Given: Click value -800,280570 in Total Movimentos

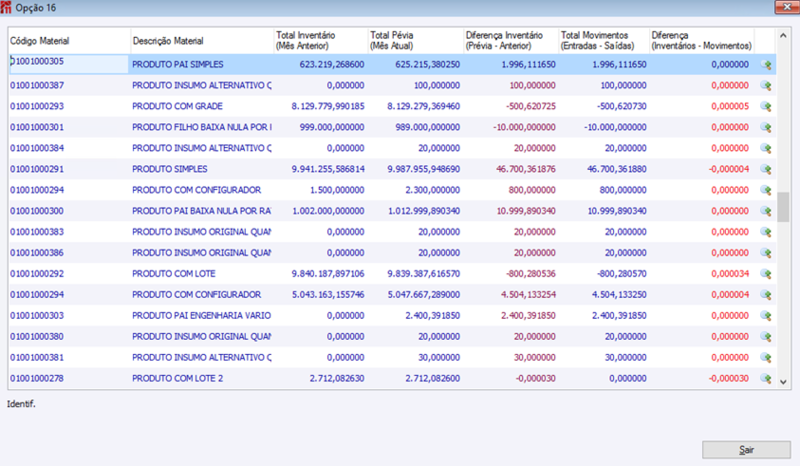Looking at the screenshot, I should (x=621, y=274).
